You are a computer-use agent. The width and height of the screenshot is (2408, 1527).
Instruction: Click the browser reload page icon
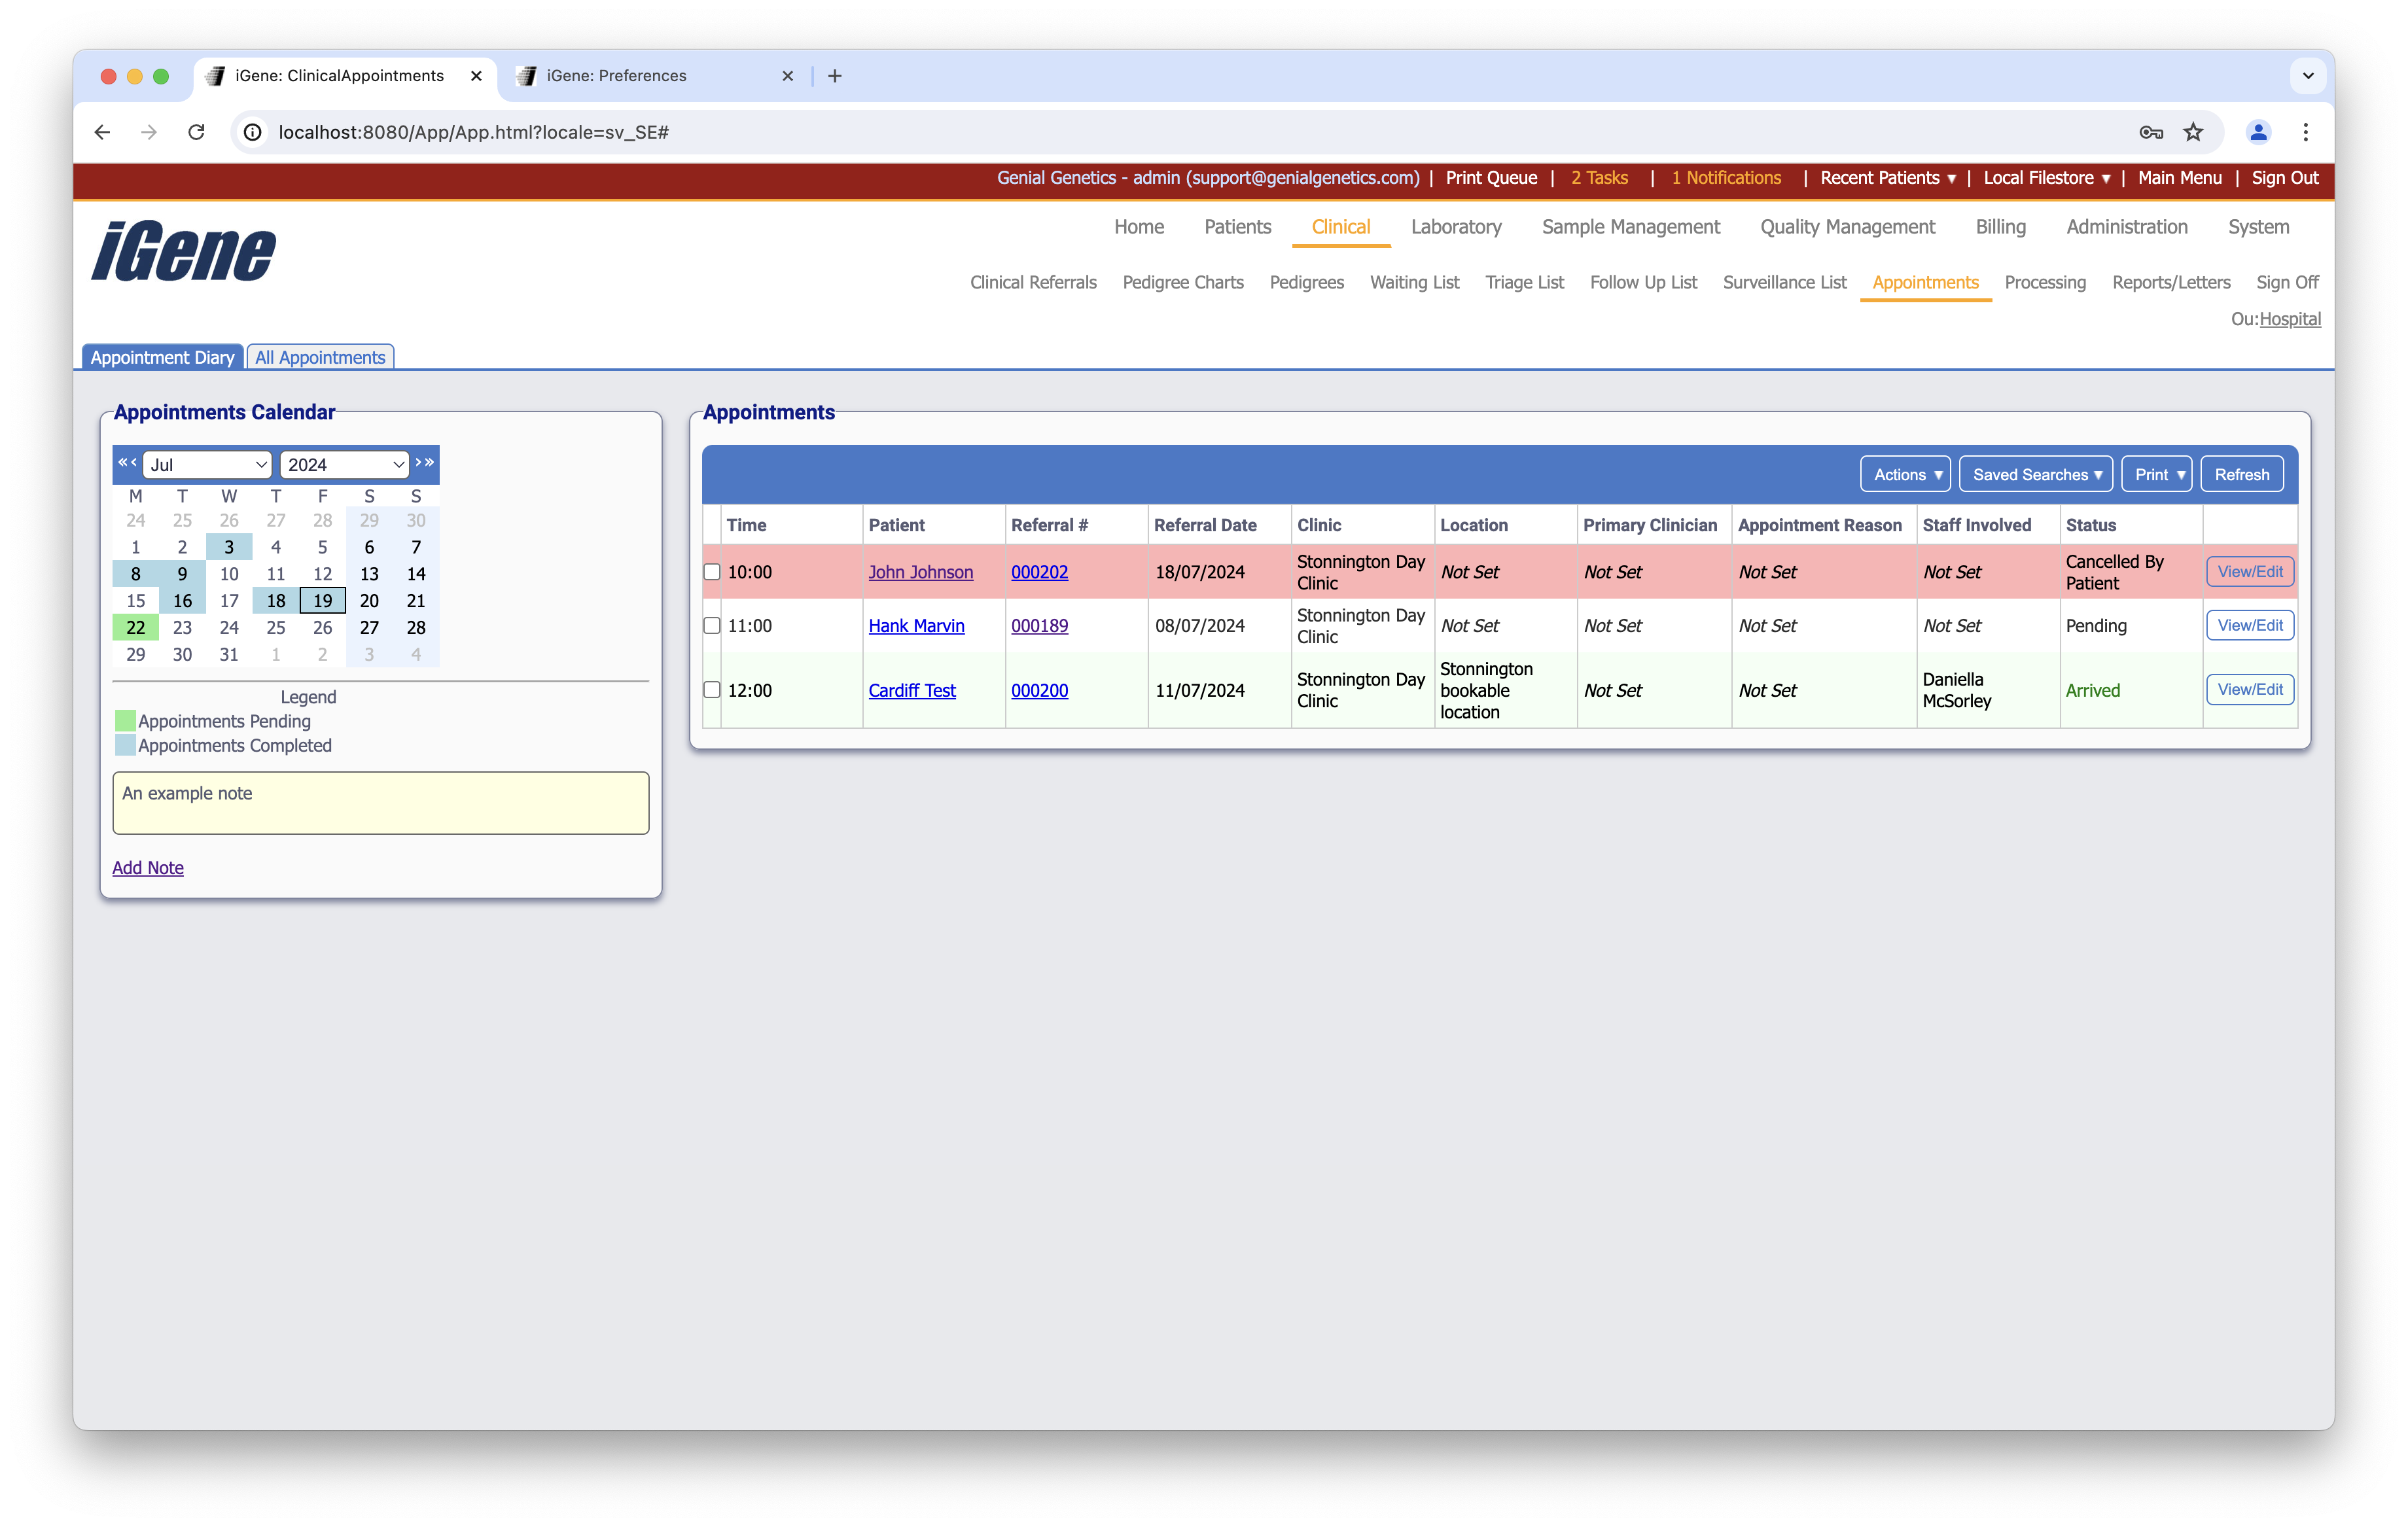pos(197,132)
